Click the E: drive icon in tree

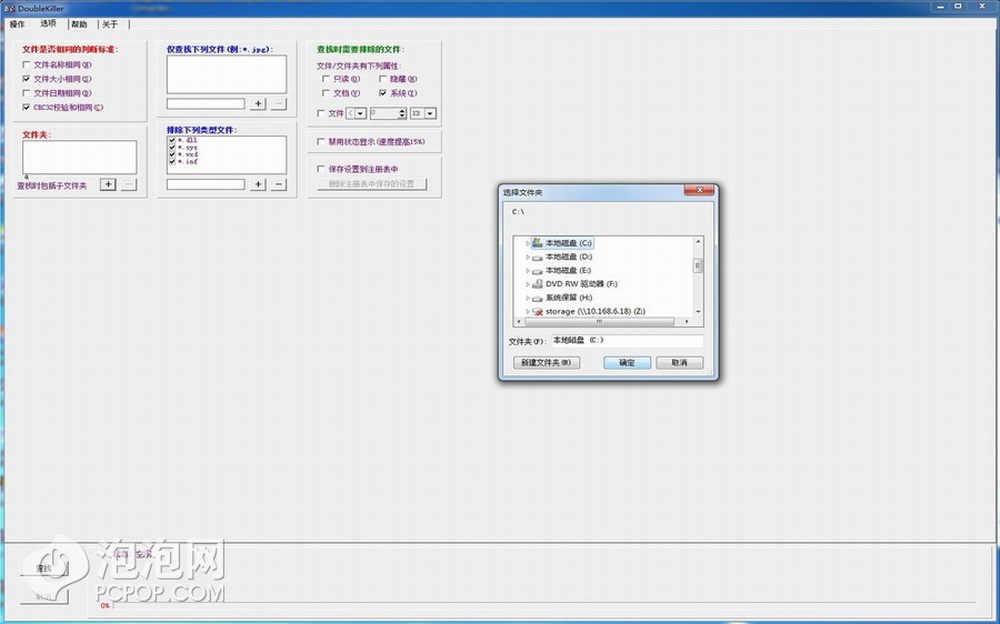tap(537, 271)
